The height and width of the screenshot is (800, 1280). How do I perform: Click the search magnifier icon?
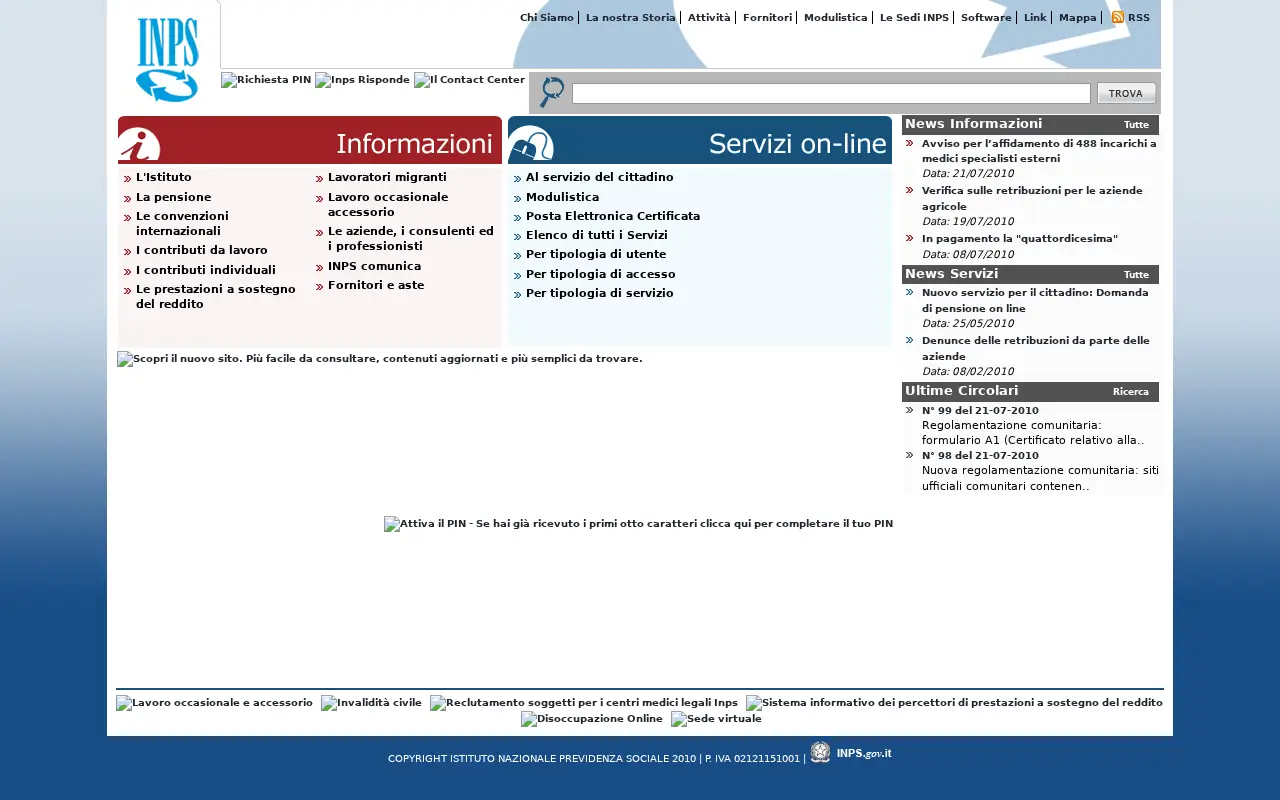click(x=552, y=93)
